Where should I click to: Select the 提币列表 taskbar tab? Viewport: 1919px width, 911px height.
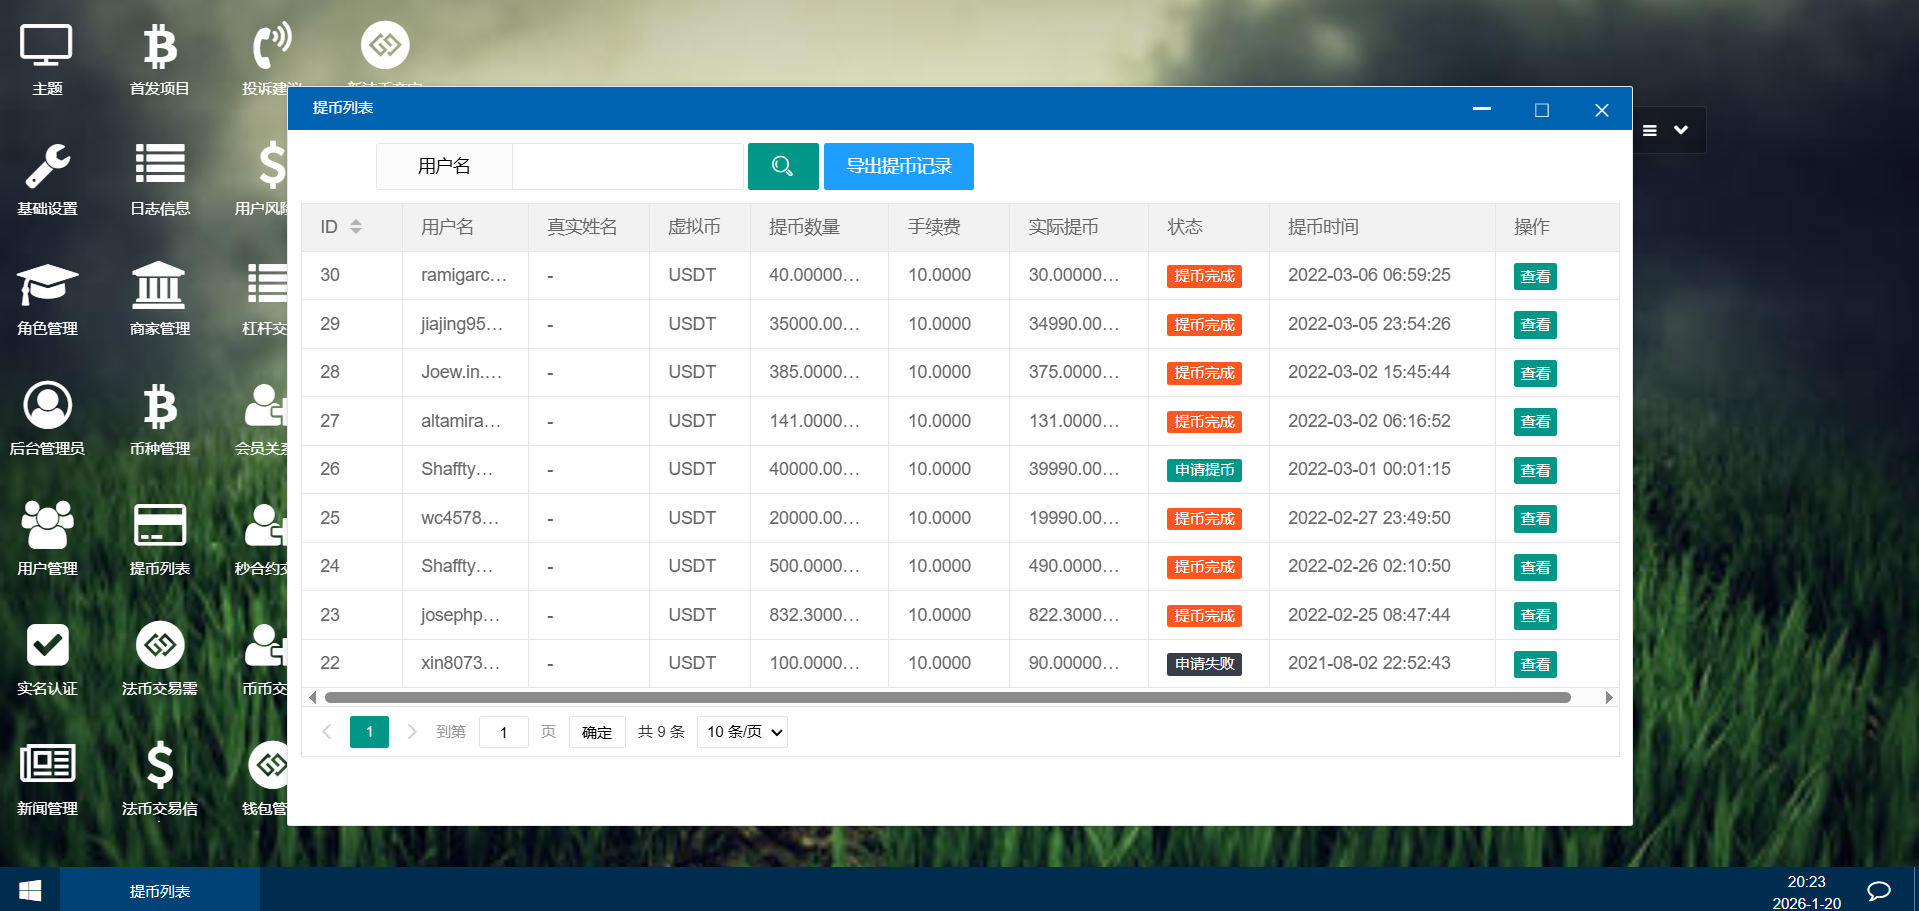tap(160, 890)
